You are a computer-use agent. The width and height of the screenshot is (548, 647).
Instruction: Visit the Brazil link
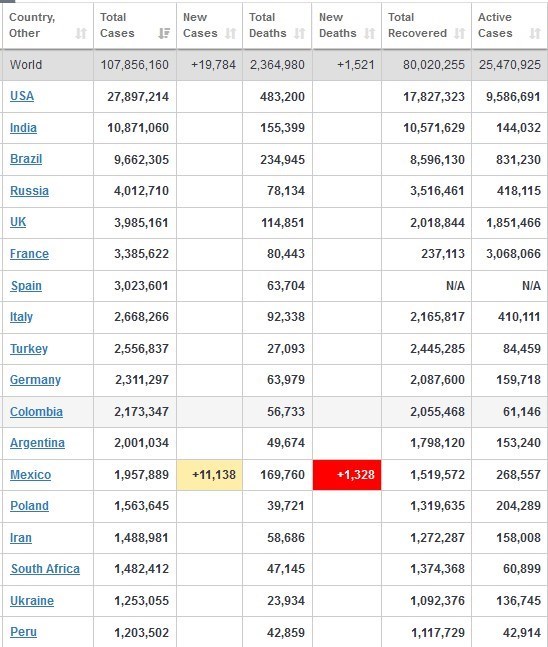pyautogui.click(x=26, y=159)
